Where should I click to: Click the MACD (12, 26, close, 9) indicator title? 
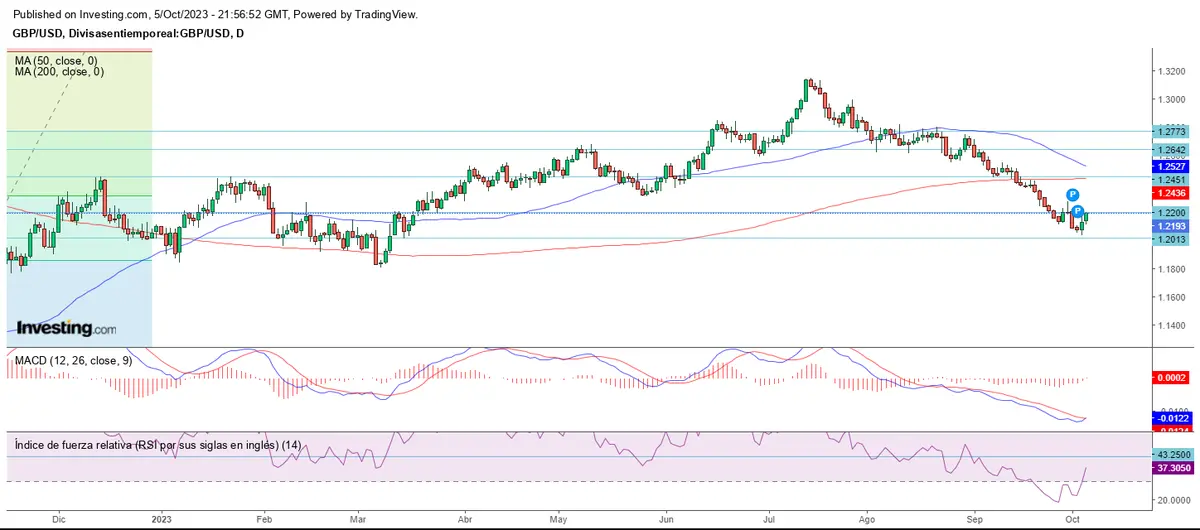click(70, 360)
